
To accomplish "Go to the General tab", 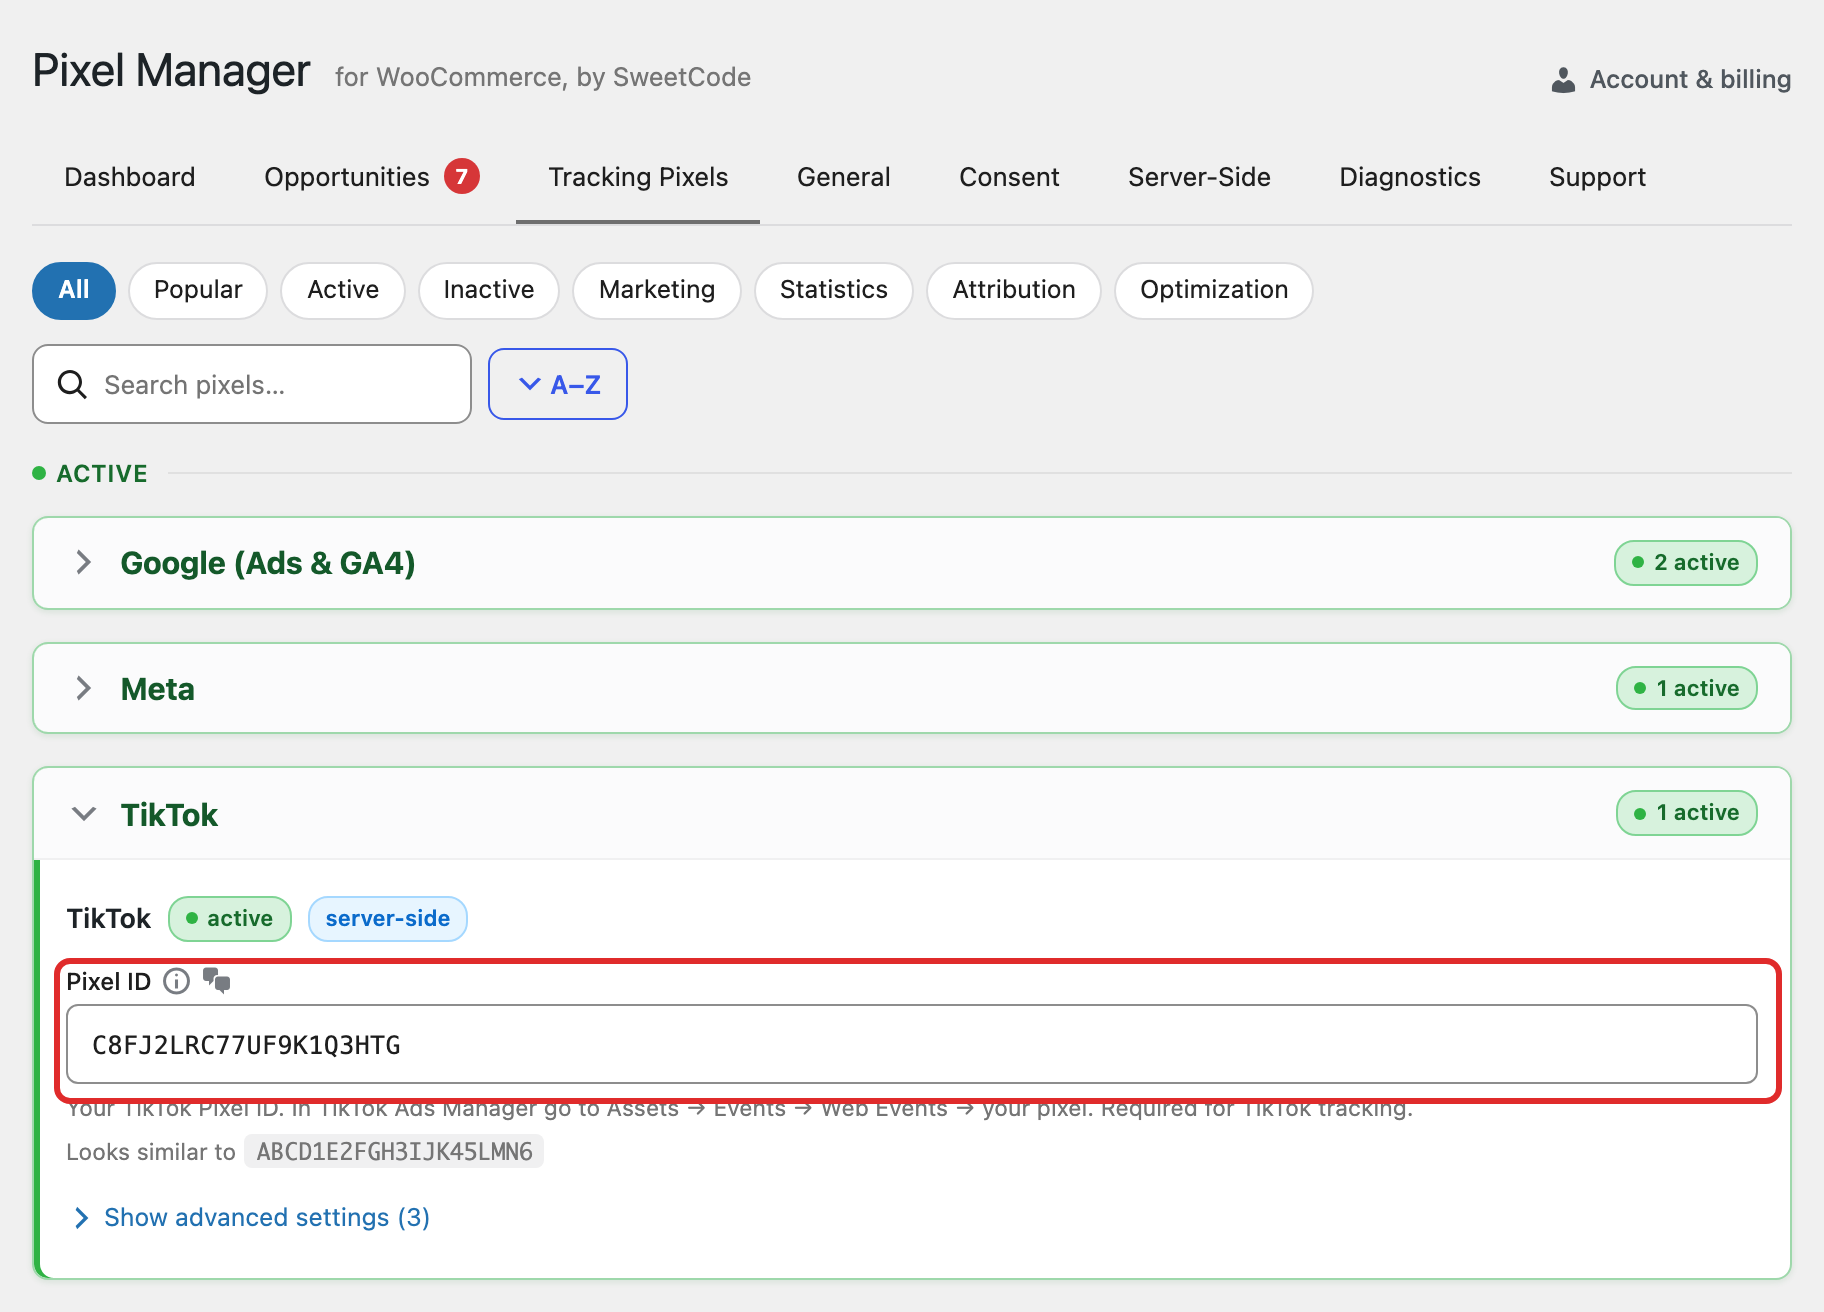I will [844, 177].
